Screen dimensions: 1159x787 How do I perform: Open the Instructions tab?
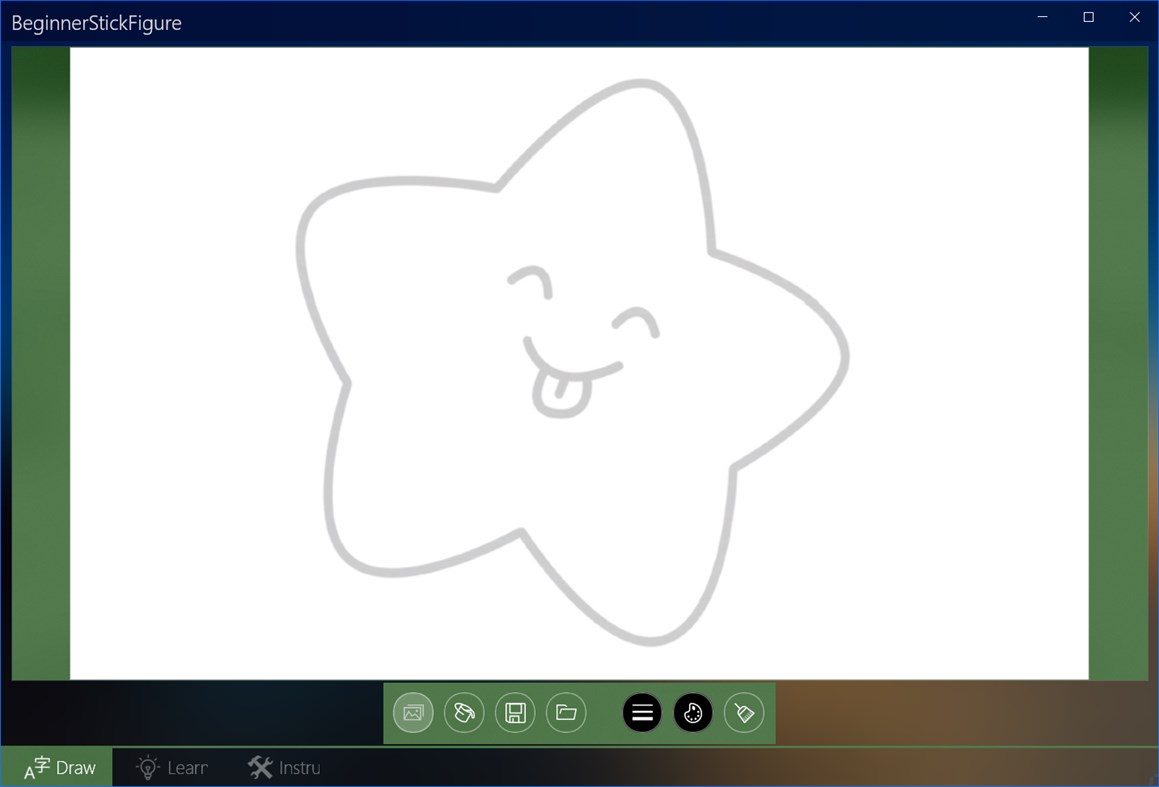pyautogui.click(x=284, y=767)
